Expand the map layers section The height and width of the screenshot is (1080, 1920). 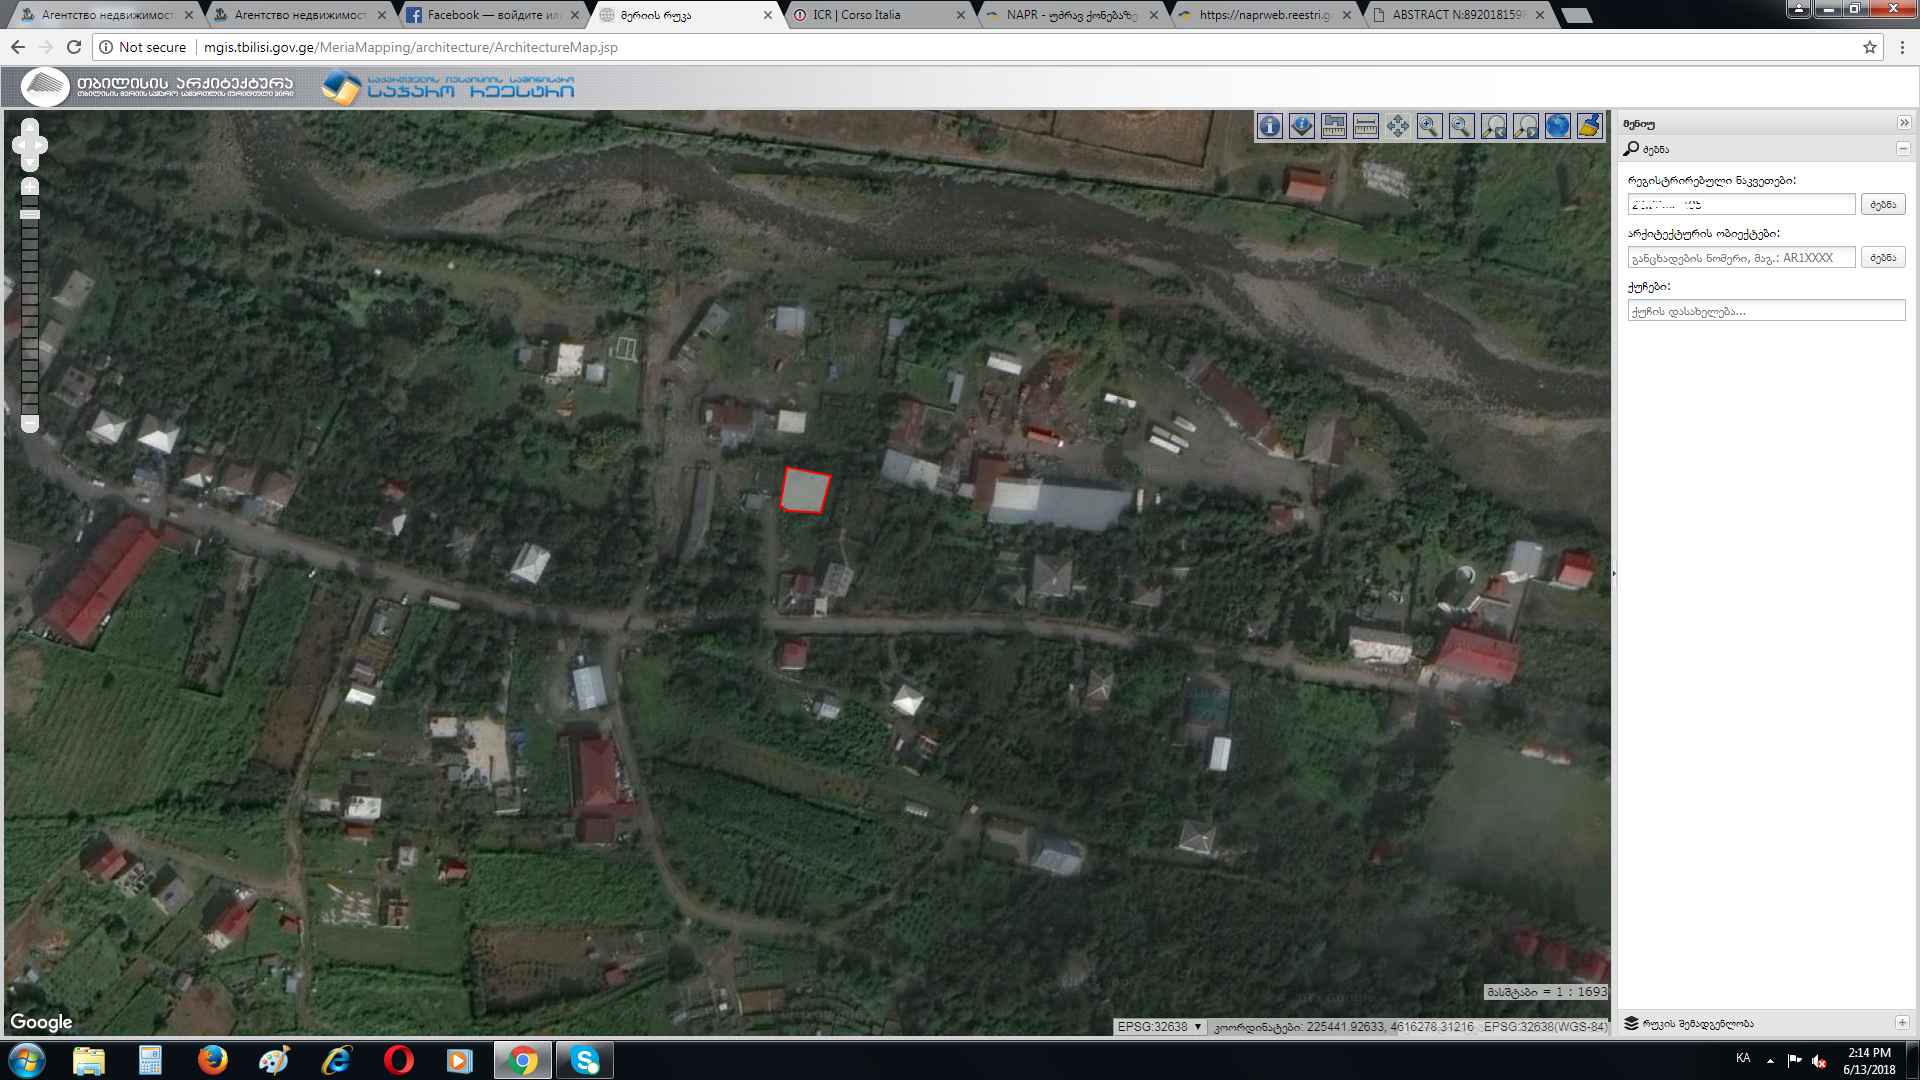1902,1023
